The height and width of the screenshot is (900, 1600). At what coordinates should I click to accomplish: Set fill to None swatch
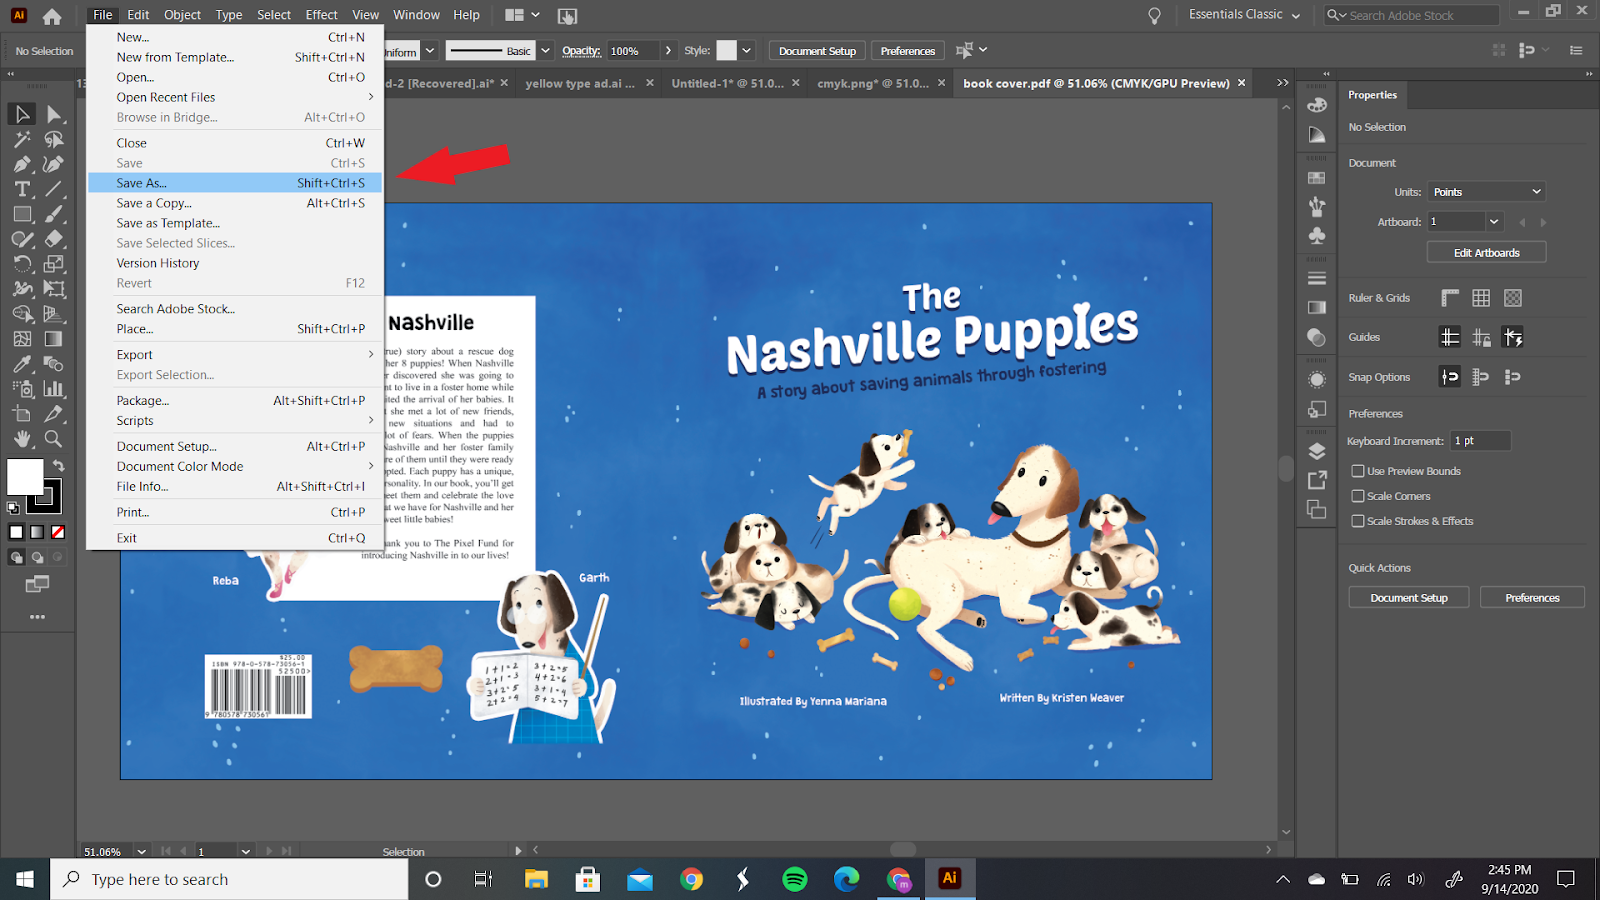tap(58, 532)
